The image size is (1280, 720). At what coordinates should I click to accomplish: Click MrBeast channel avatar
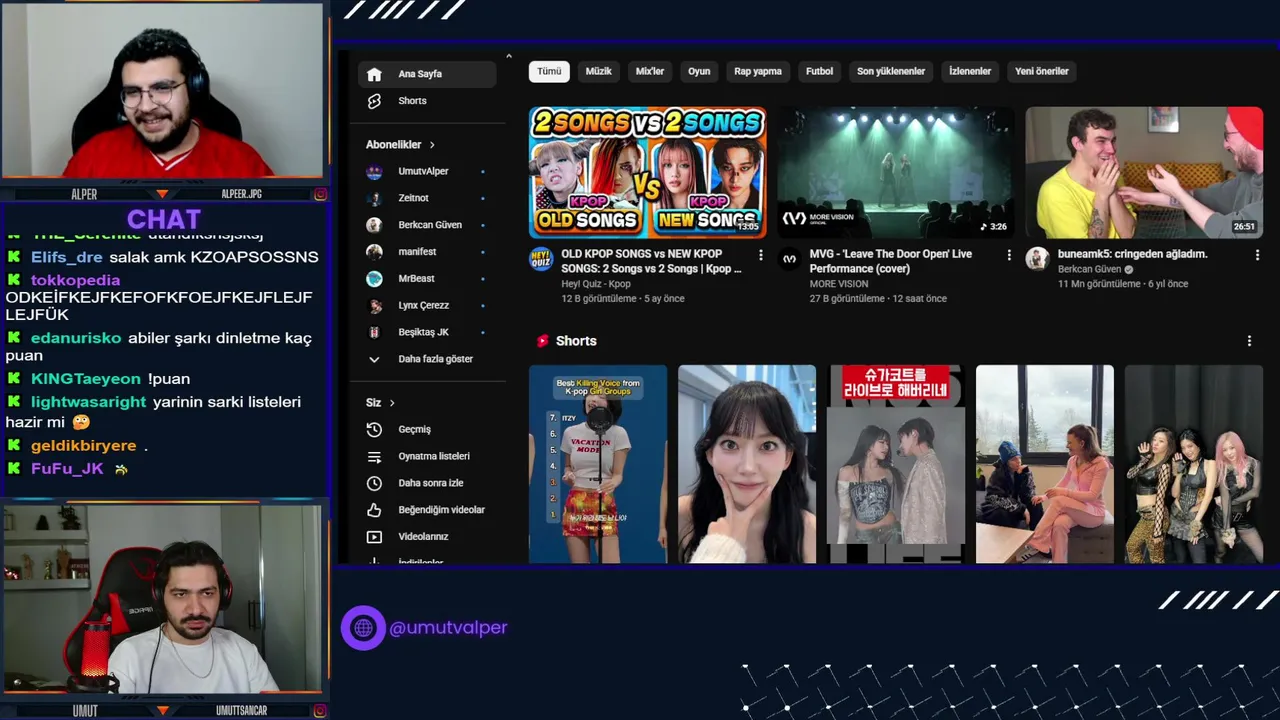pyautogui.click(x=374, y=279)
